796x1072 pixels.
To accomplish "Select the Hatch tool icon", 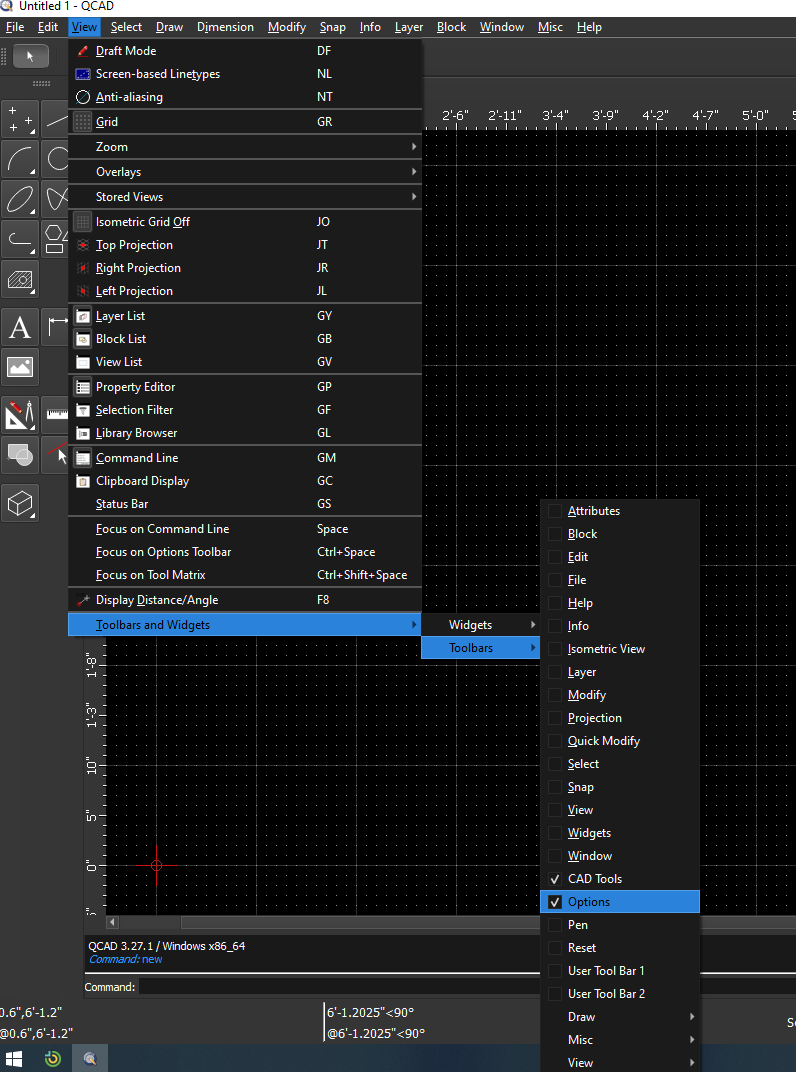I will tap(20, 279).
